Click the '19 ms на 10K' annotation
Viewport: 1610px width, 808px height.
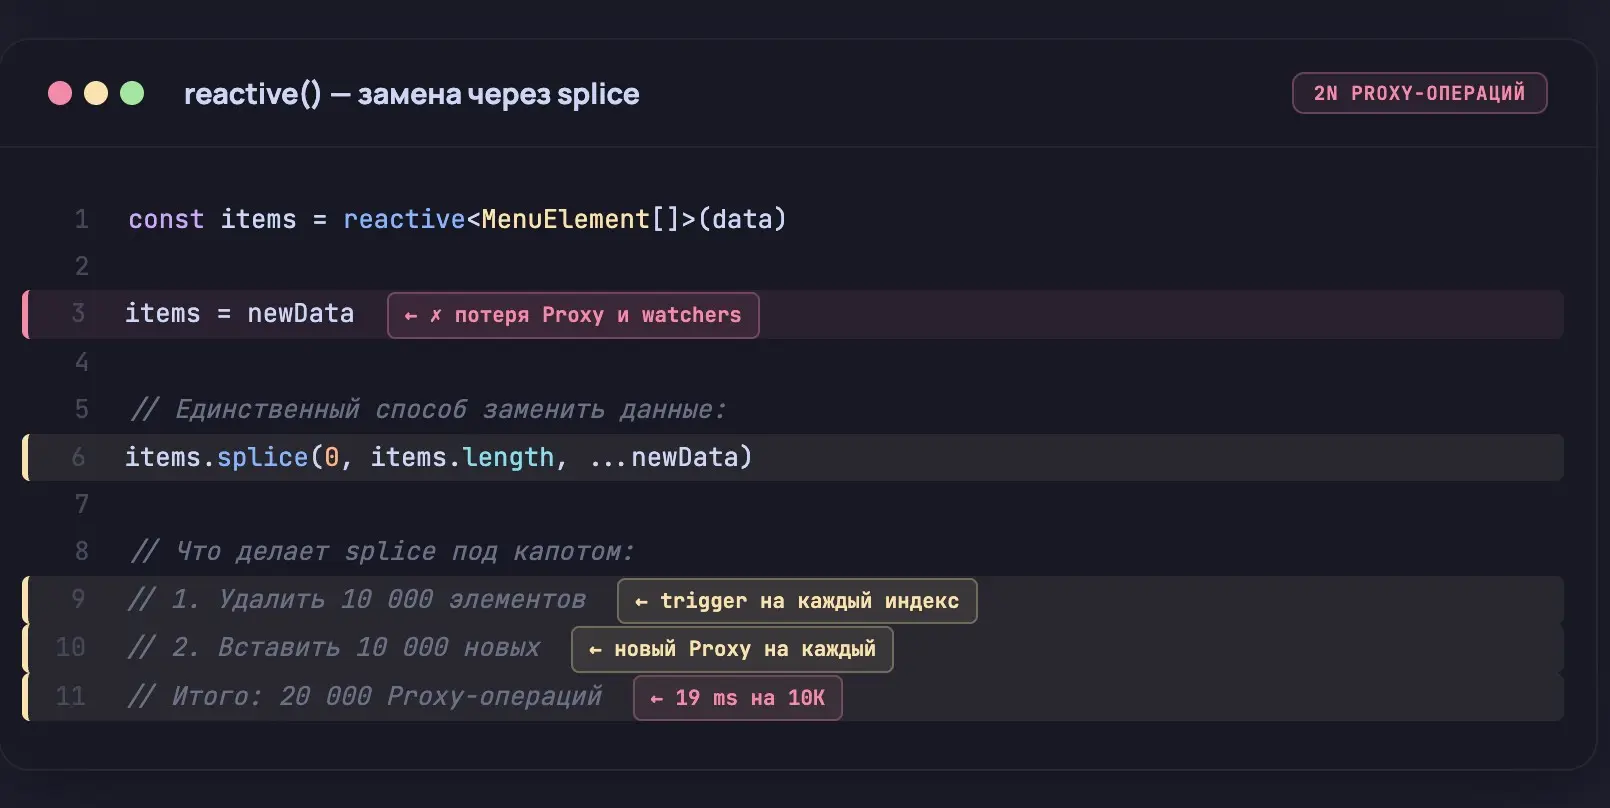[738, 698]
